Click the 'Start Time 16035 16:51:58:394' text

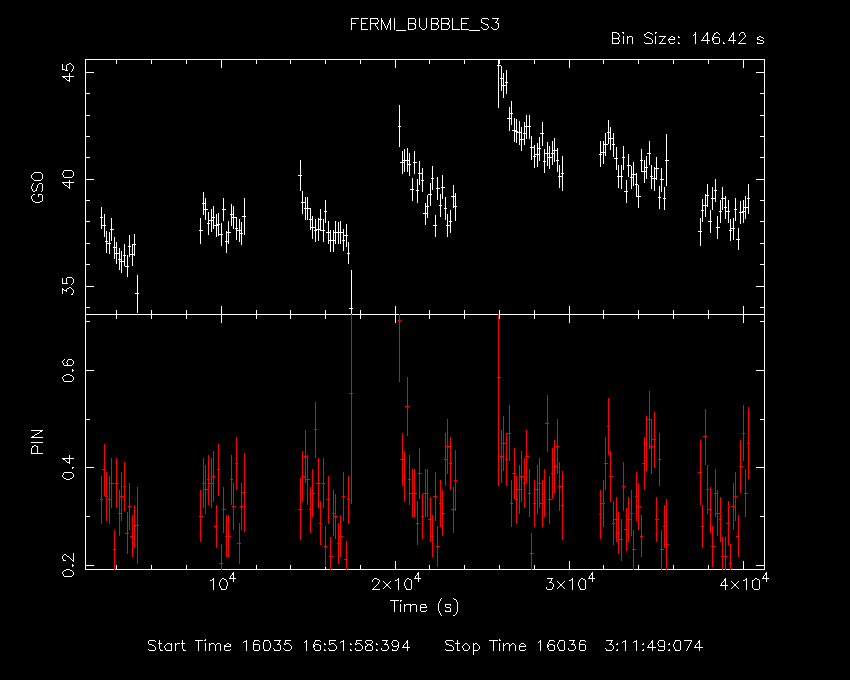coord(279,646)
